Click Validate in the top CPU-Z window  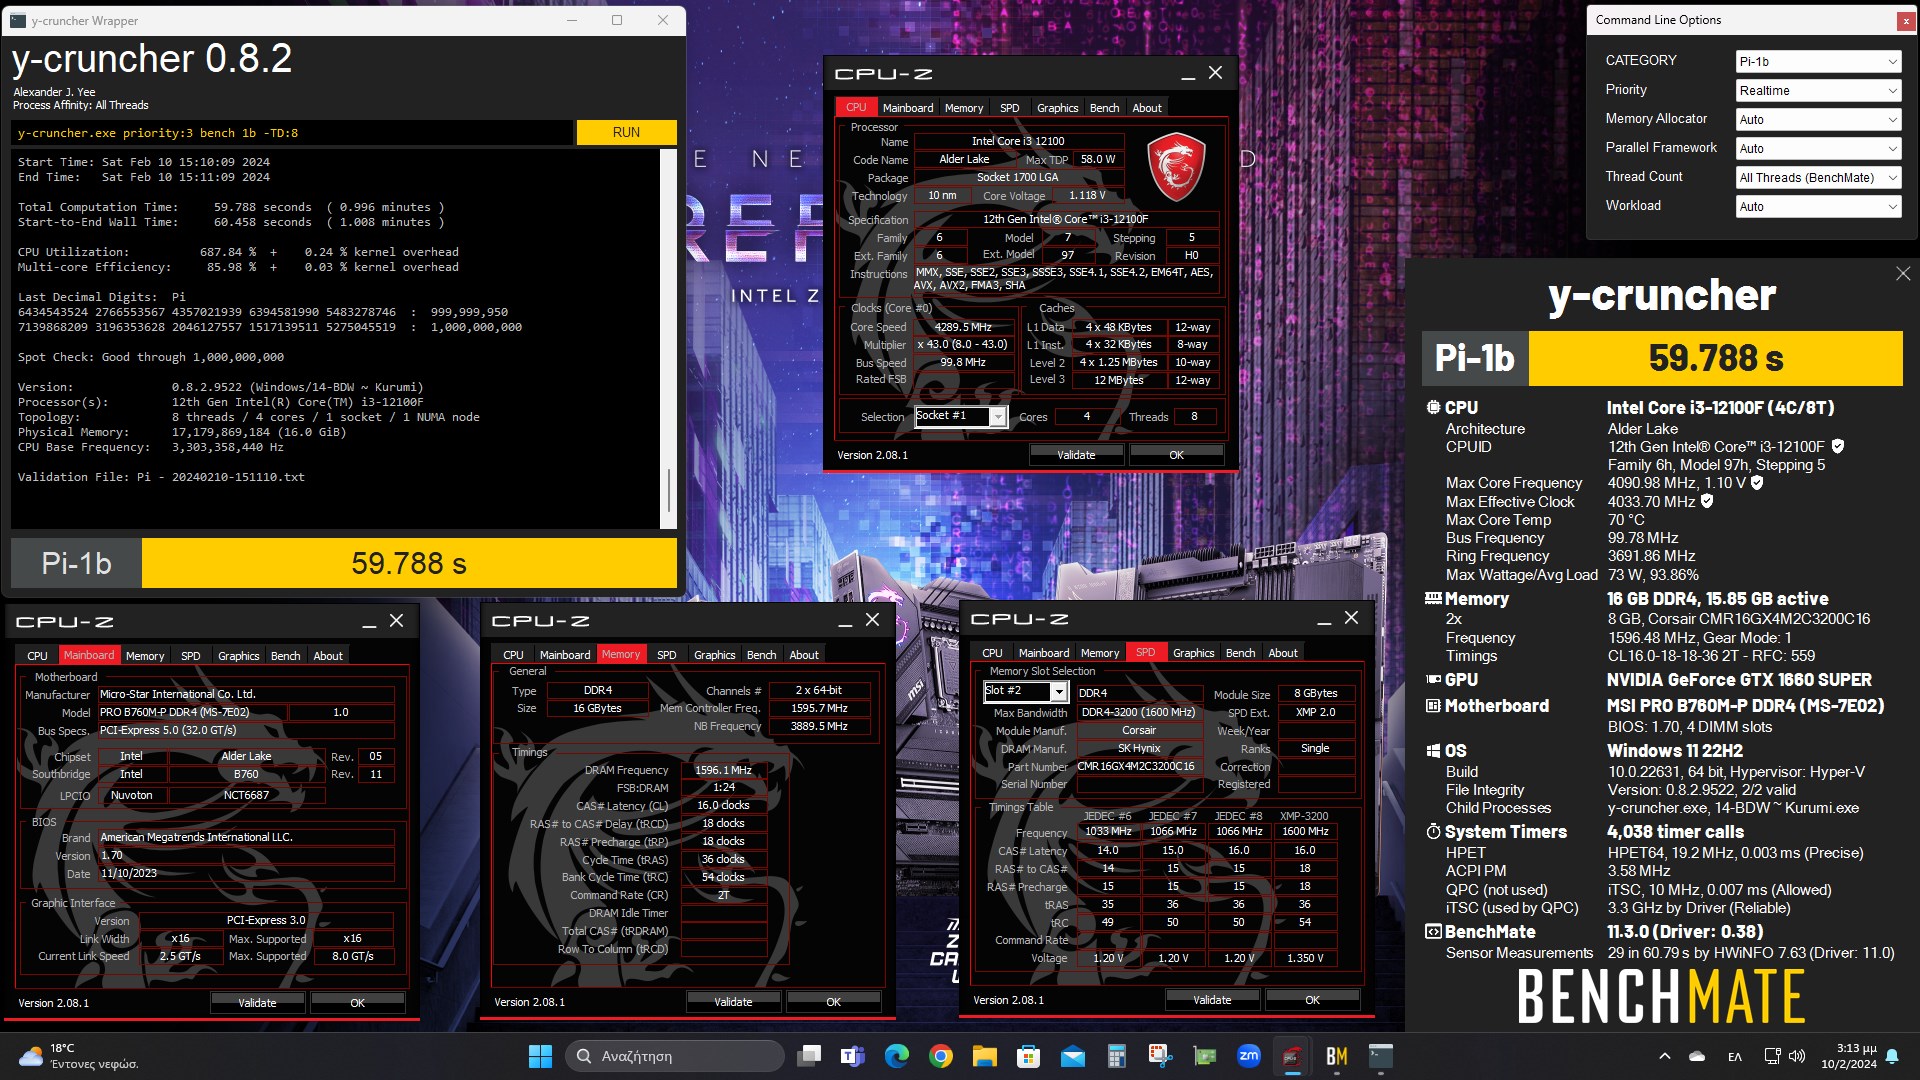pyautogui.click(x=1077, y=454)
